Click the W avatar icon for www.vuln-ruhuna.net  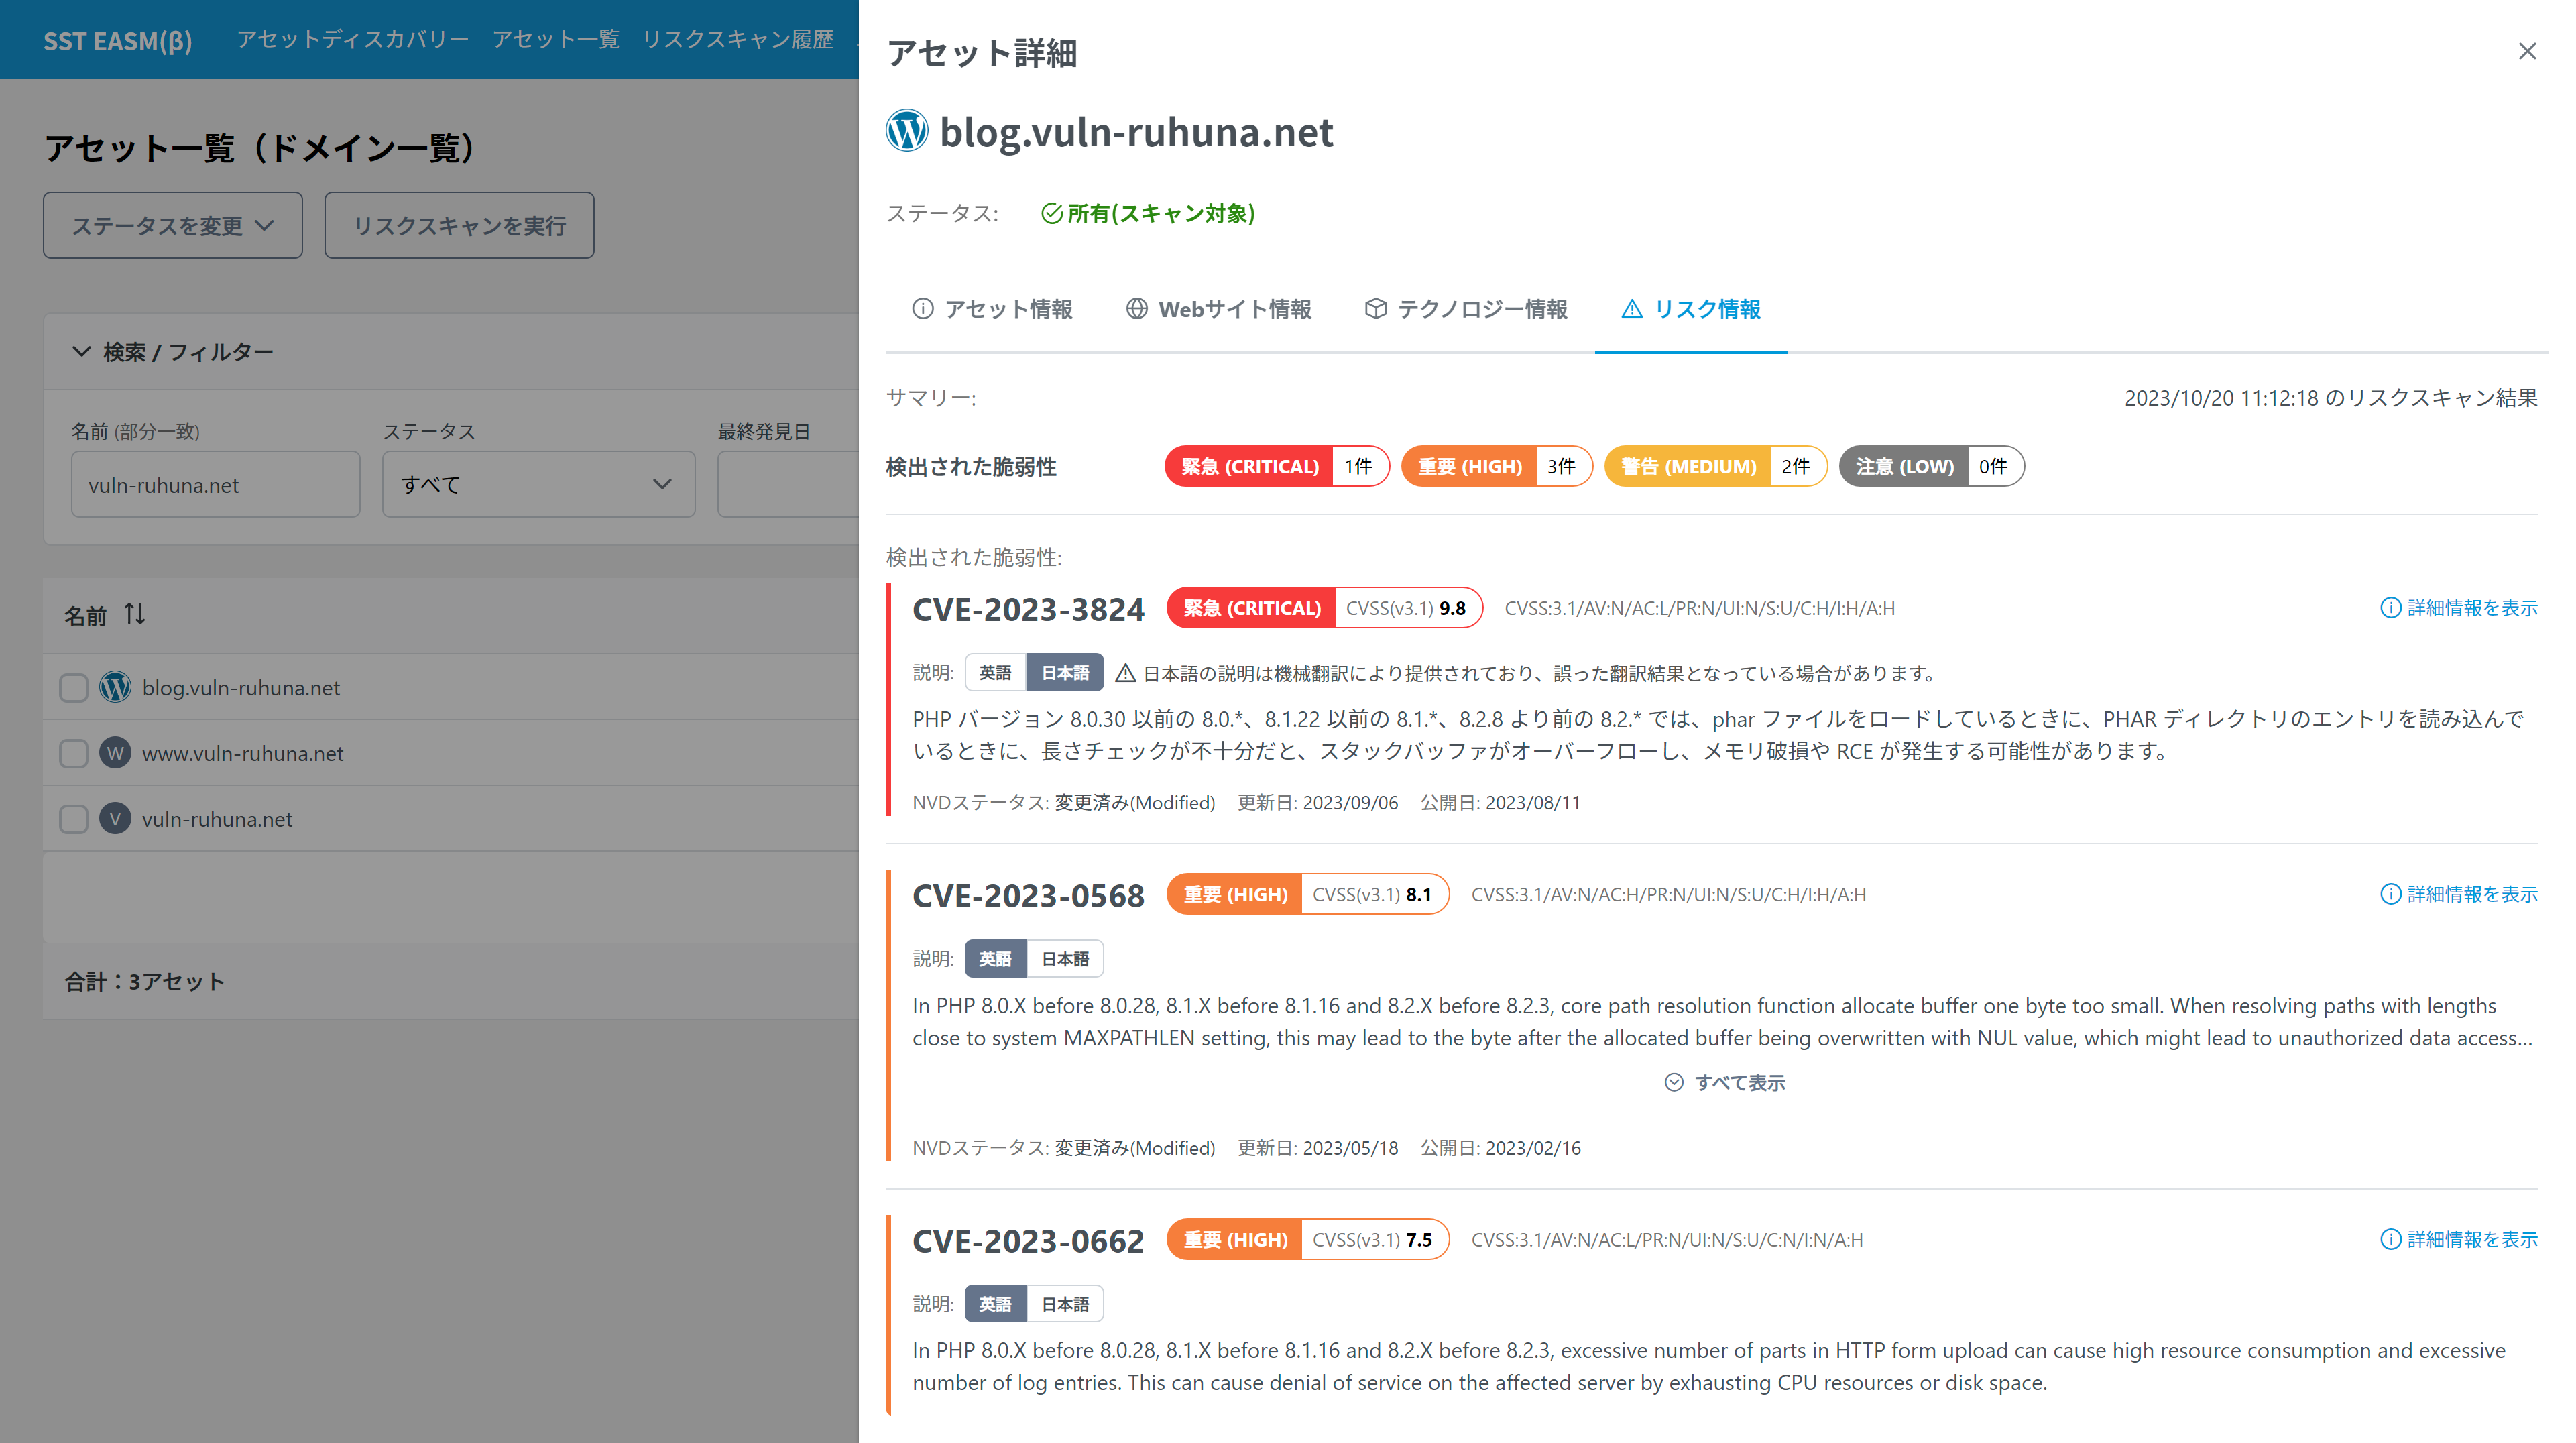pyautogui.click(x=115, y=753)
